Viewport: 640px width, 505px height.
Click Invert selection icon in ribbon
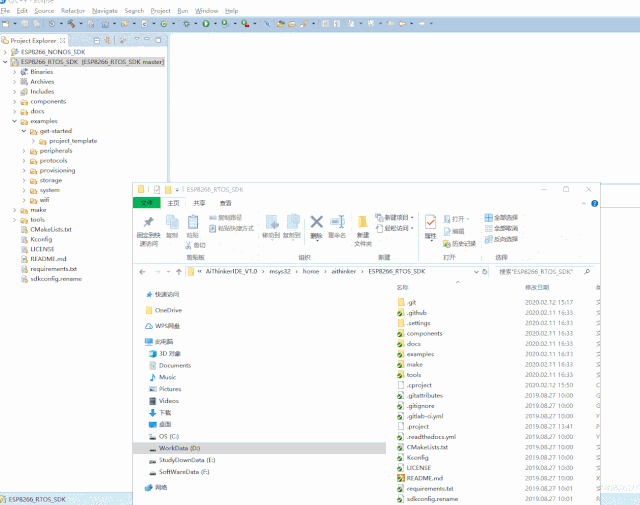point(488,239)
